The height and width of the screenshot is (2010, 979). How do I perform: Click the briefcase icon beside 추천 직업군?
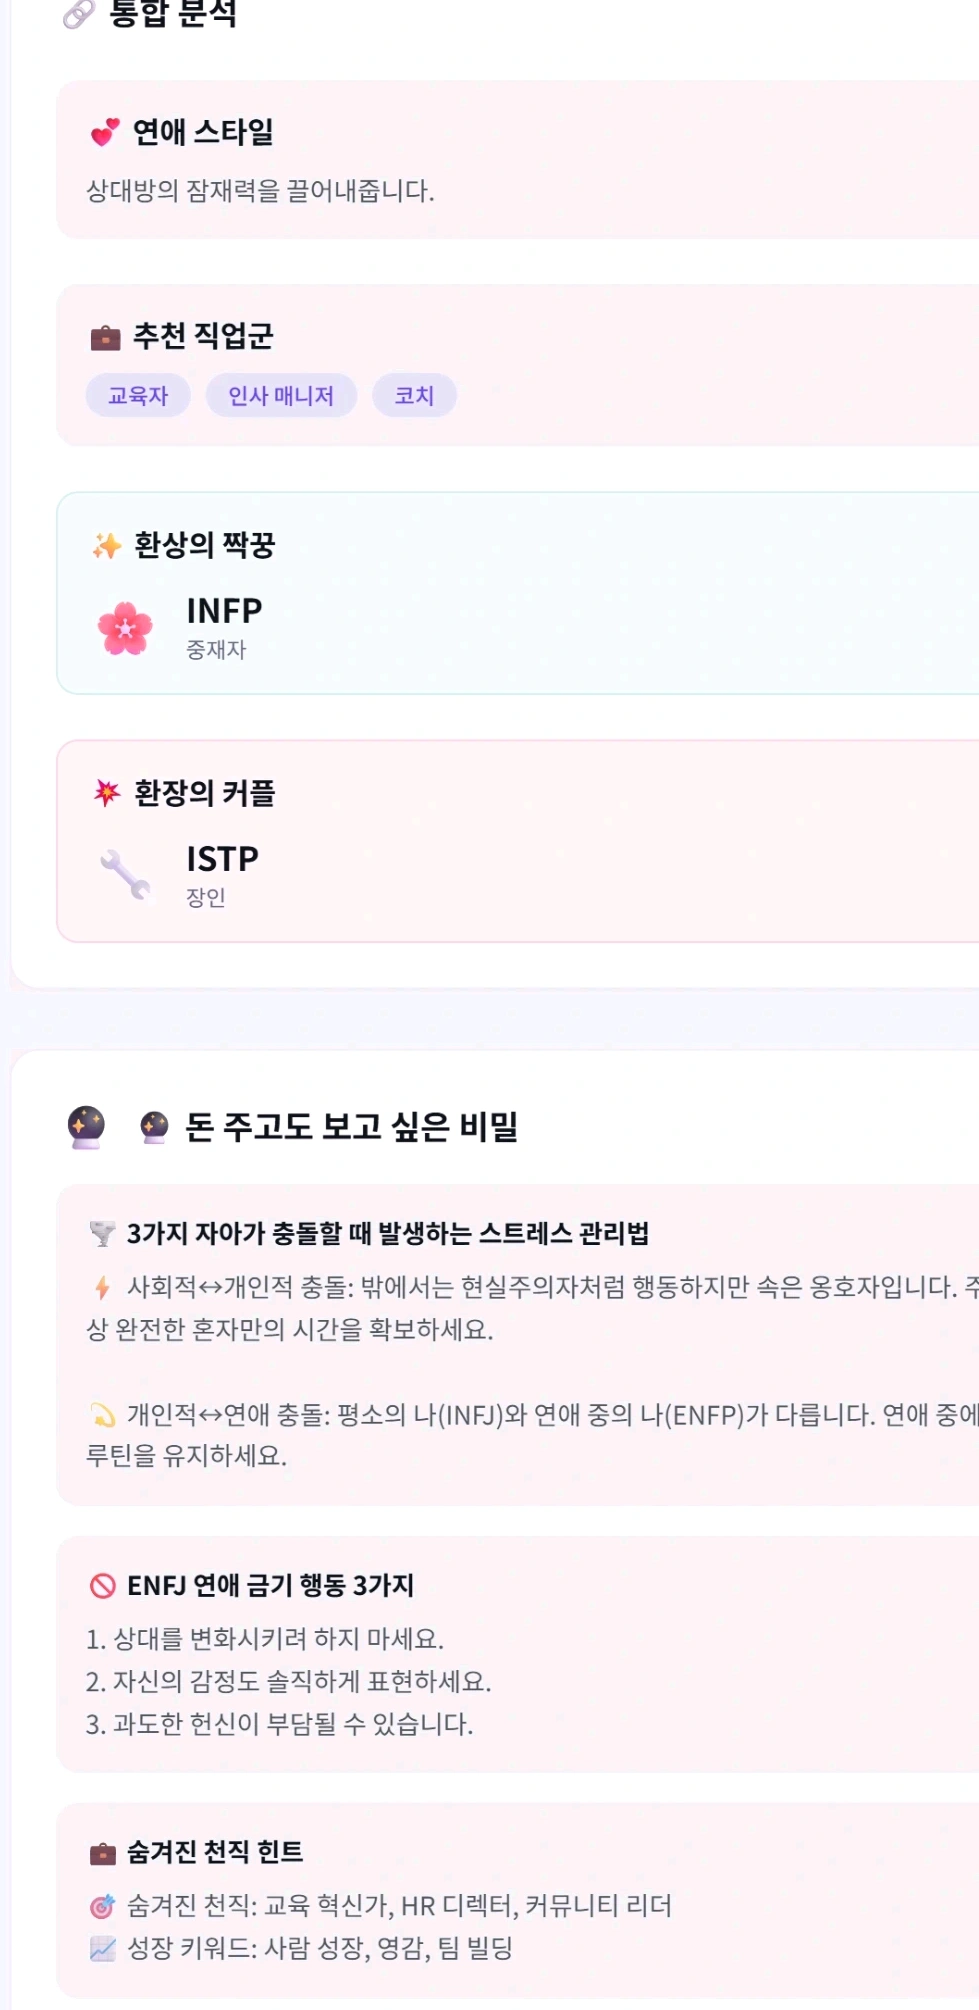[105, 337]
